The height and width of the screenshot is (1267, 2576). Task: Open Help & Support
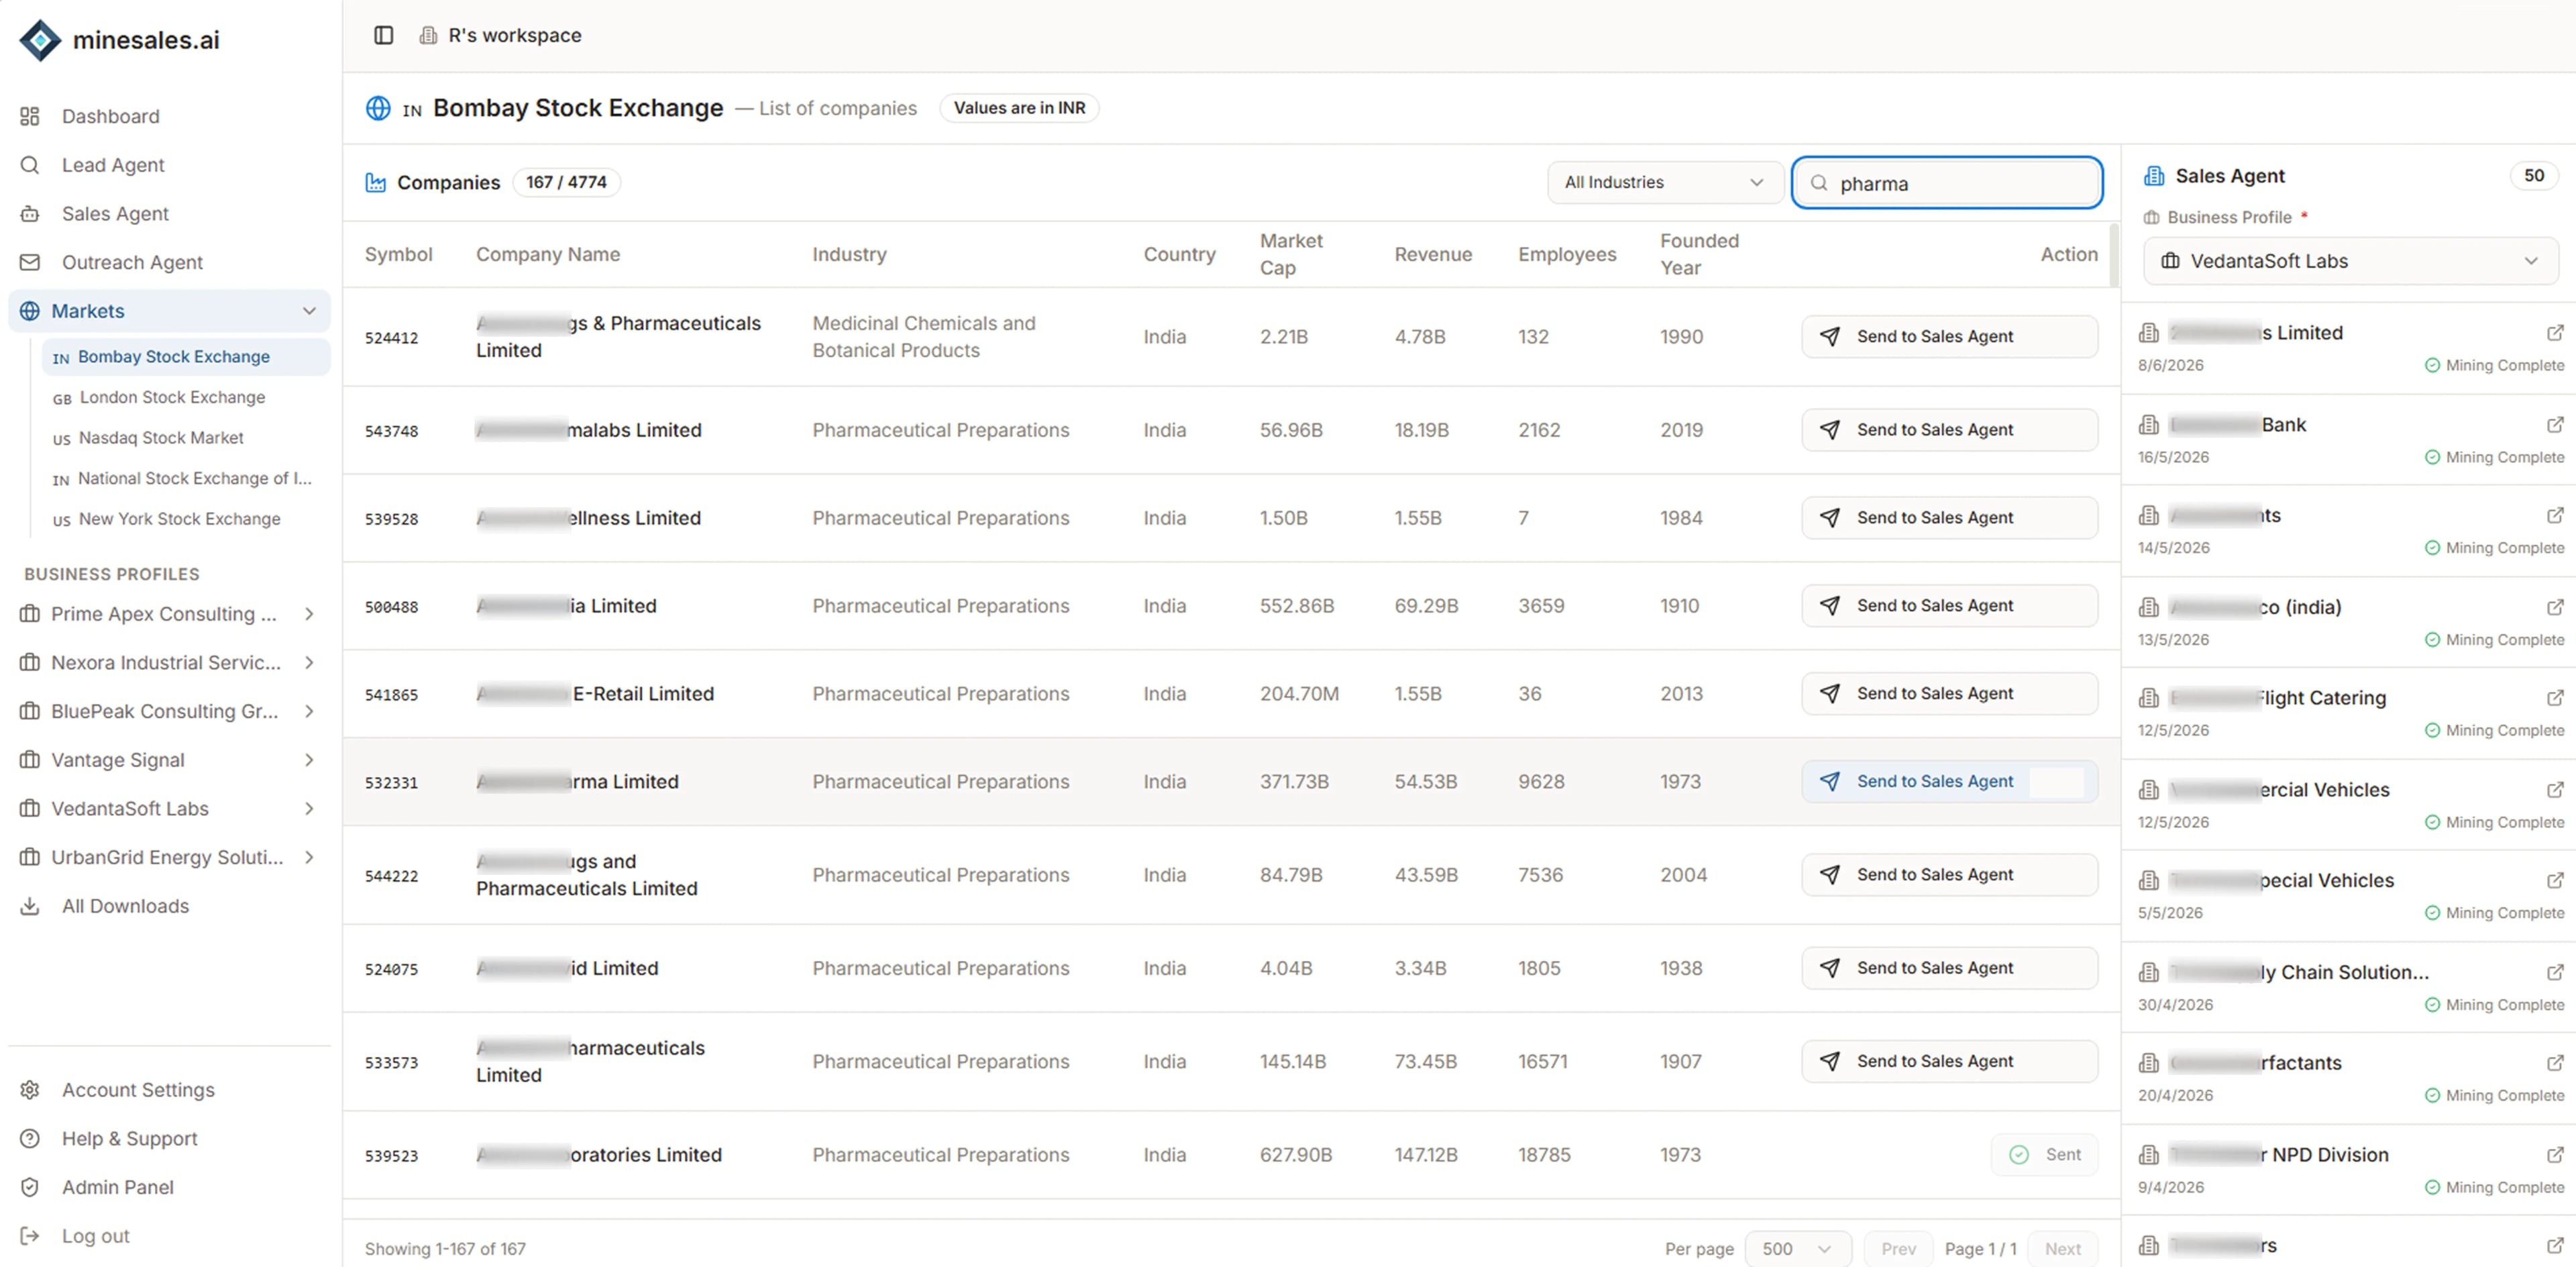tap(129, 1139)
